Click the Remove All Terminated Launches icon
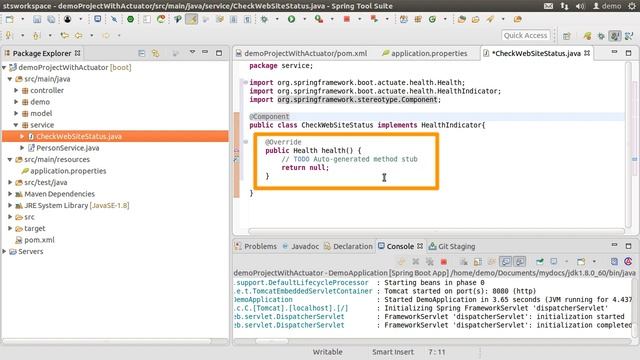The image size is (640, 360). pyautogui.click(x=430, y=262)
